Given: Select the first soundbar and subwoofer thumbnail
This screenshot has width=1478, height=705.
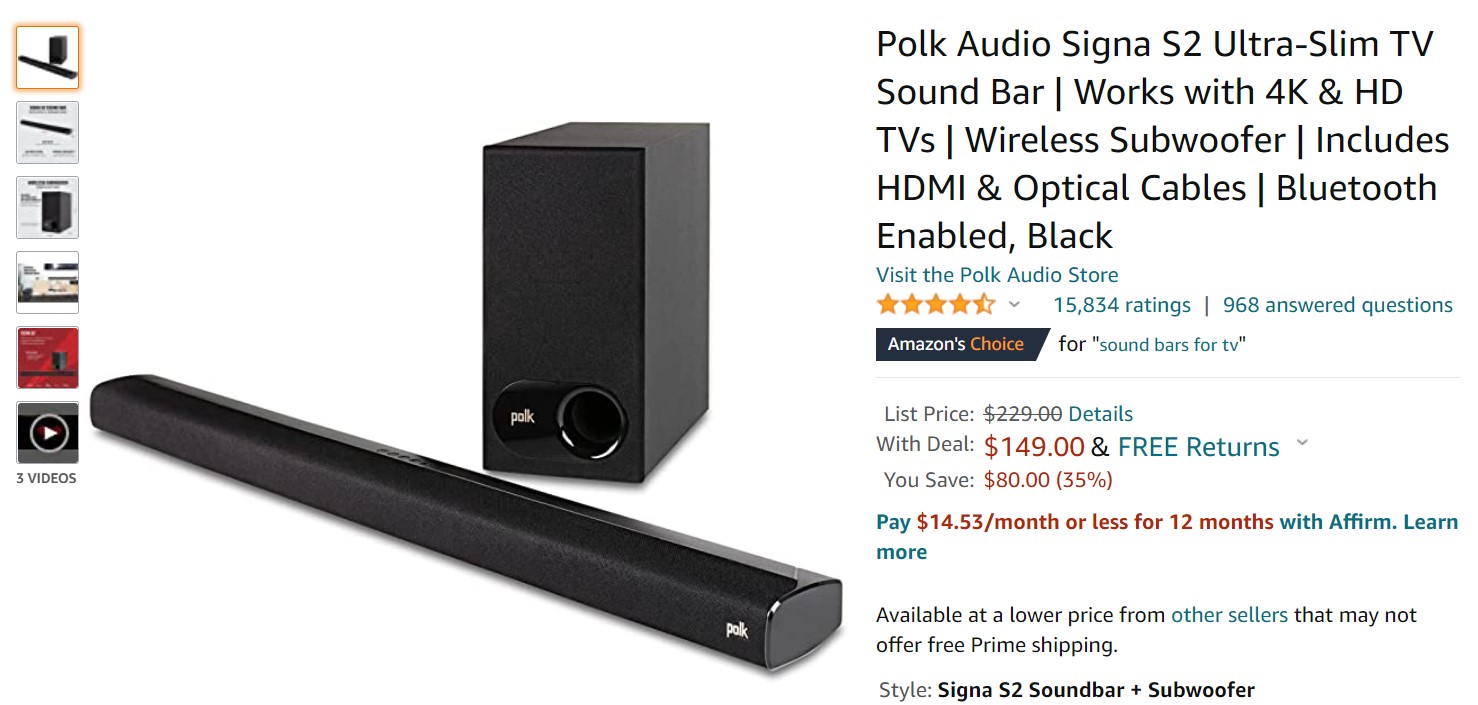Looking at the screenshot, I should [47, 57].
